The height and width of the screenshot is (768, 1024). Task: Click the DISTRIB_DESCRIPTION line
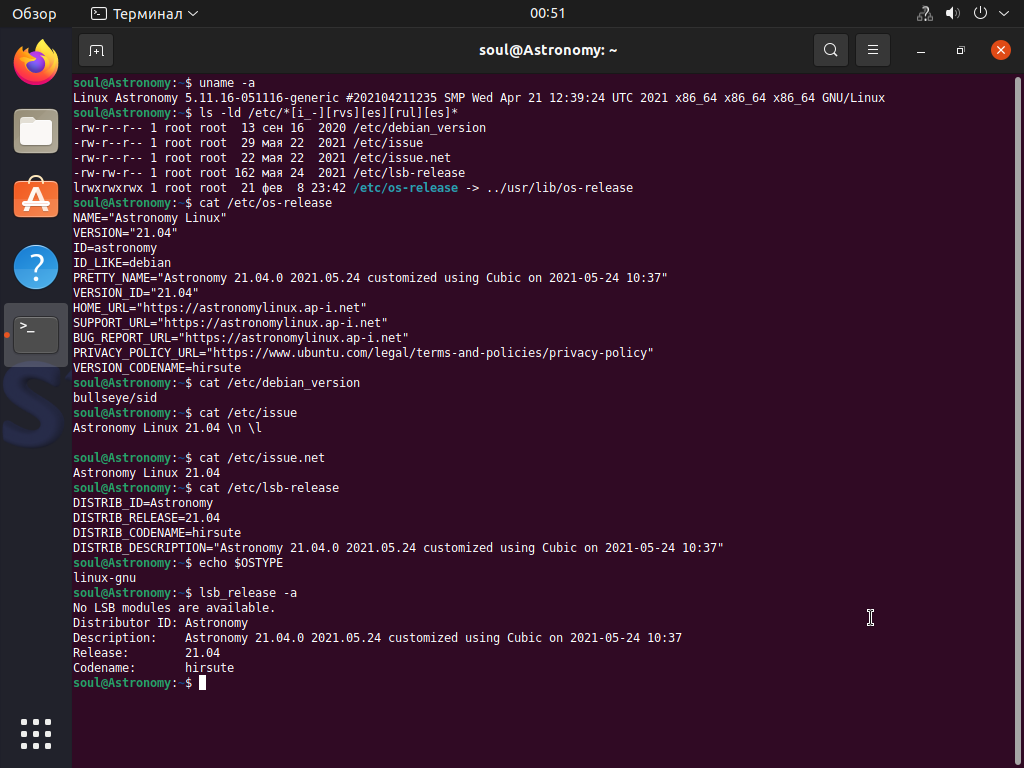pyautogui.click(x=398, y=548)
